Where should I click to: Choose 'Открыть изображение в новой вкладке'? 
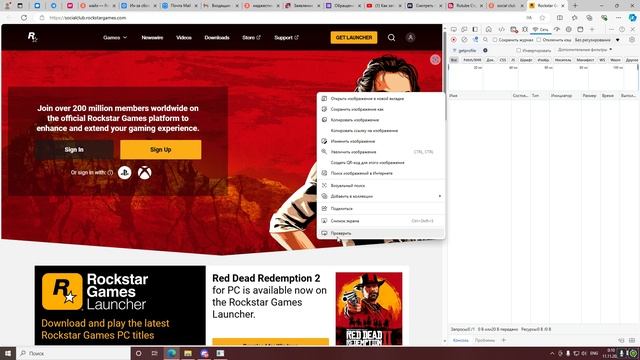pos(381,99)
